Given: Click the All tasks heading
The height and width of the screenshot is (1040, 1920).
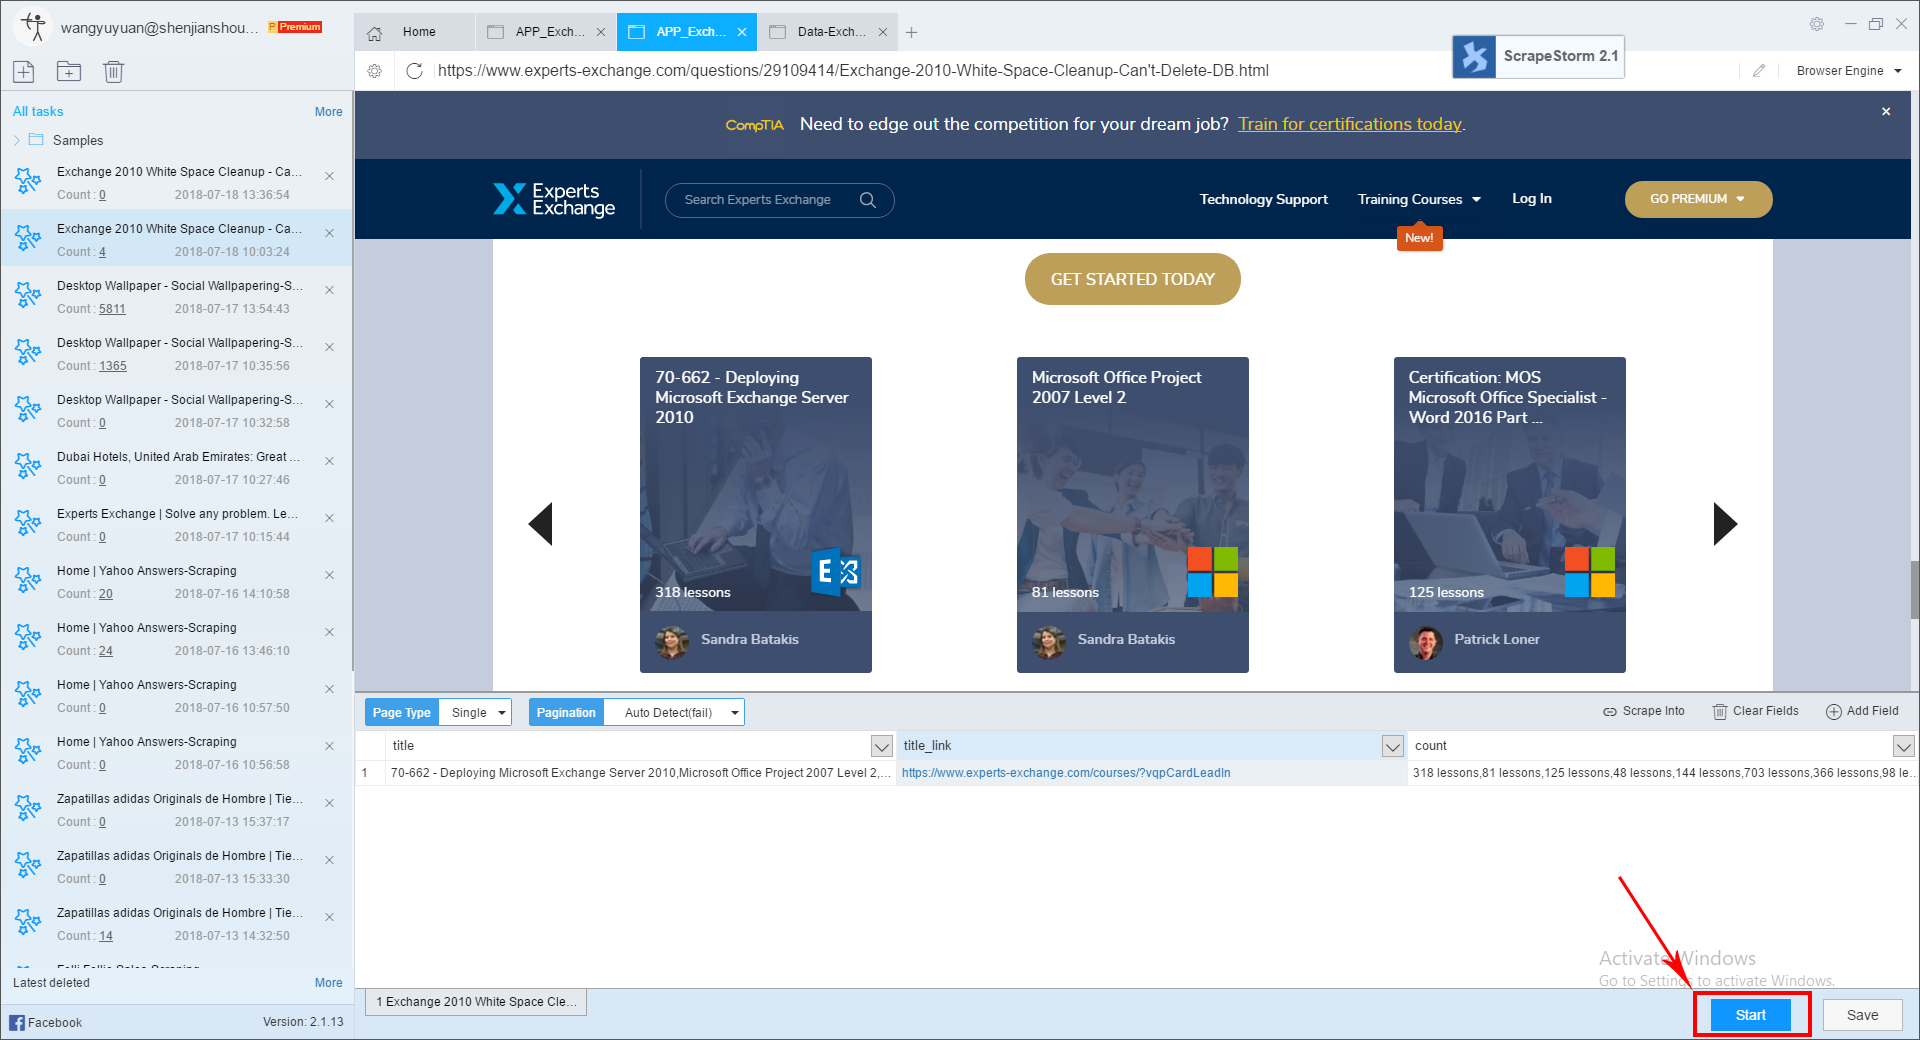Looking at the screenshot, I should 38,112.
